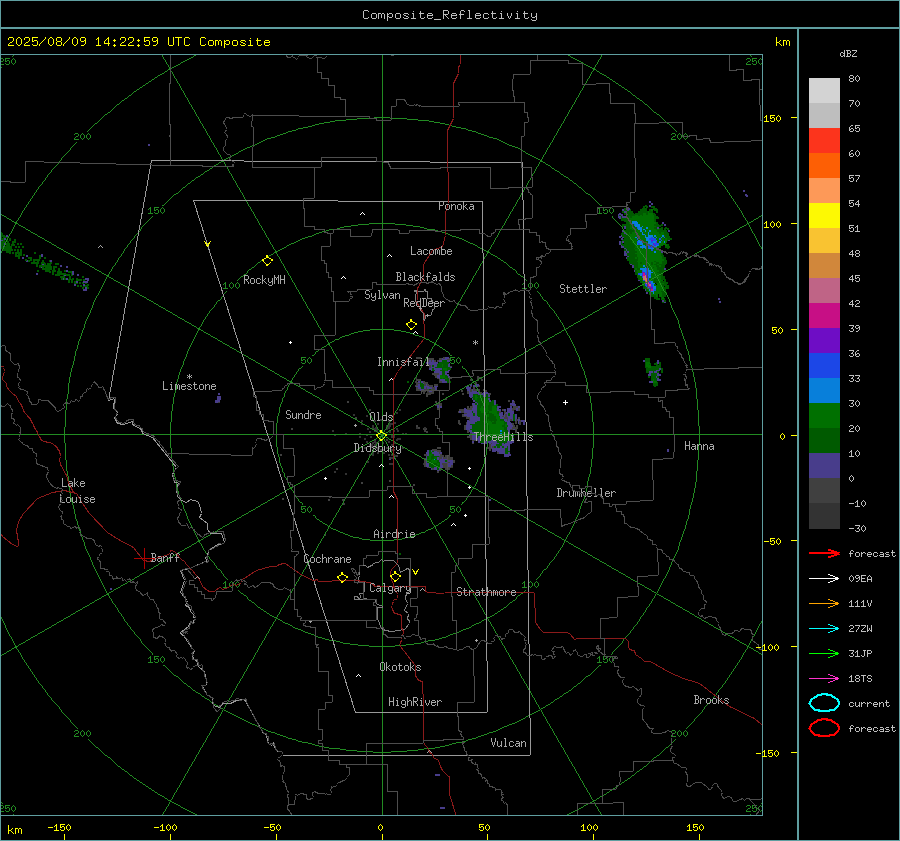Click the Stettler town label
This screenshot has height=841, width=900.
[x=583, y=289]
